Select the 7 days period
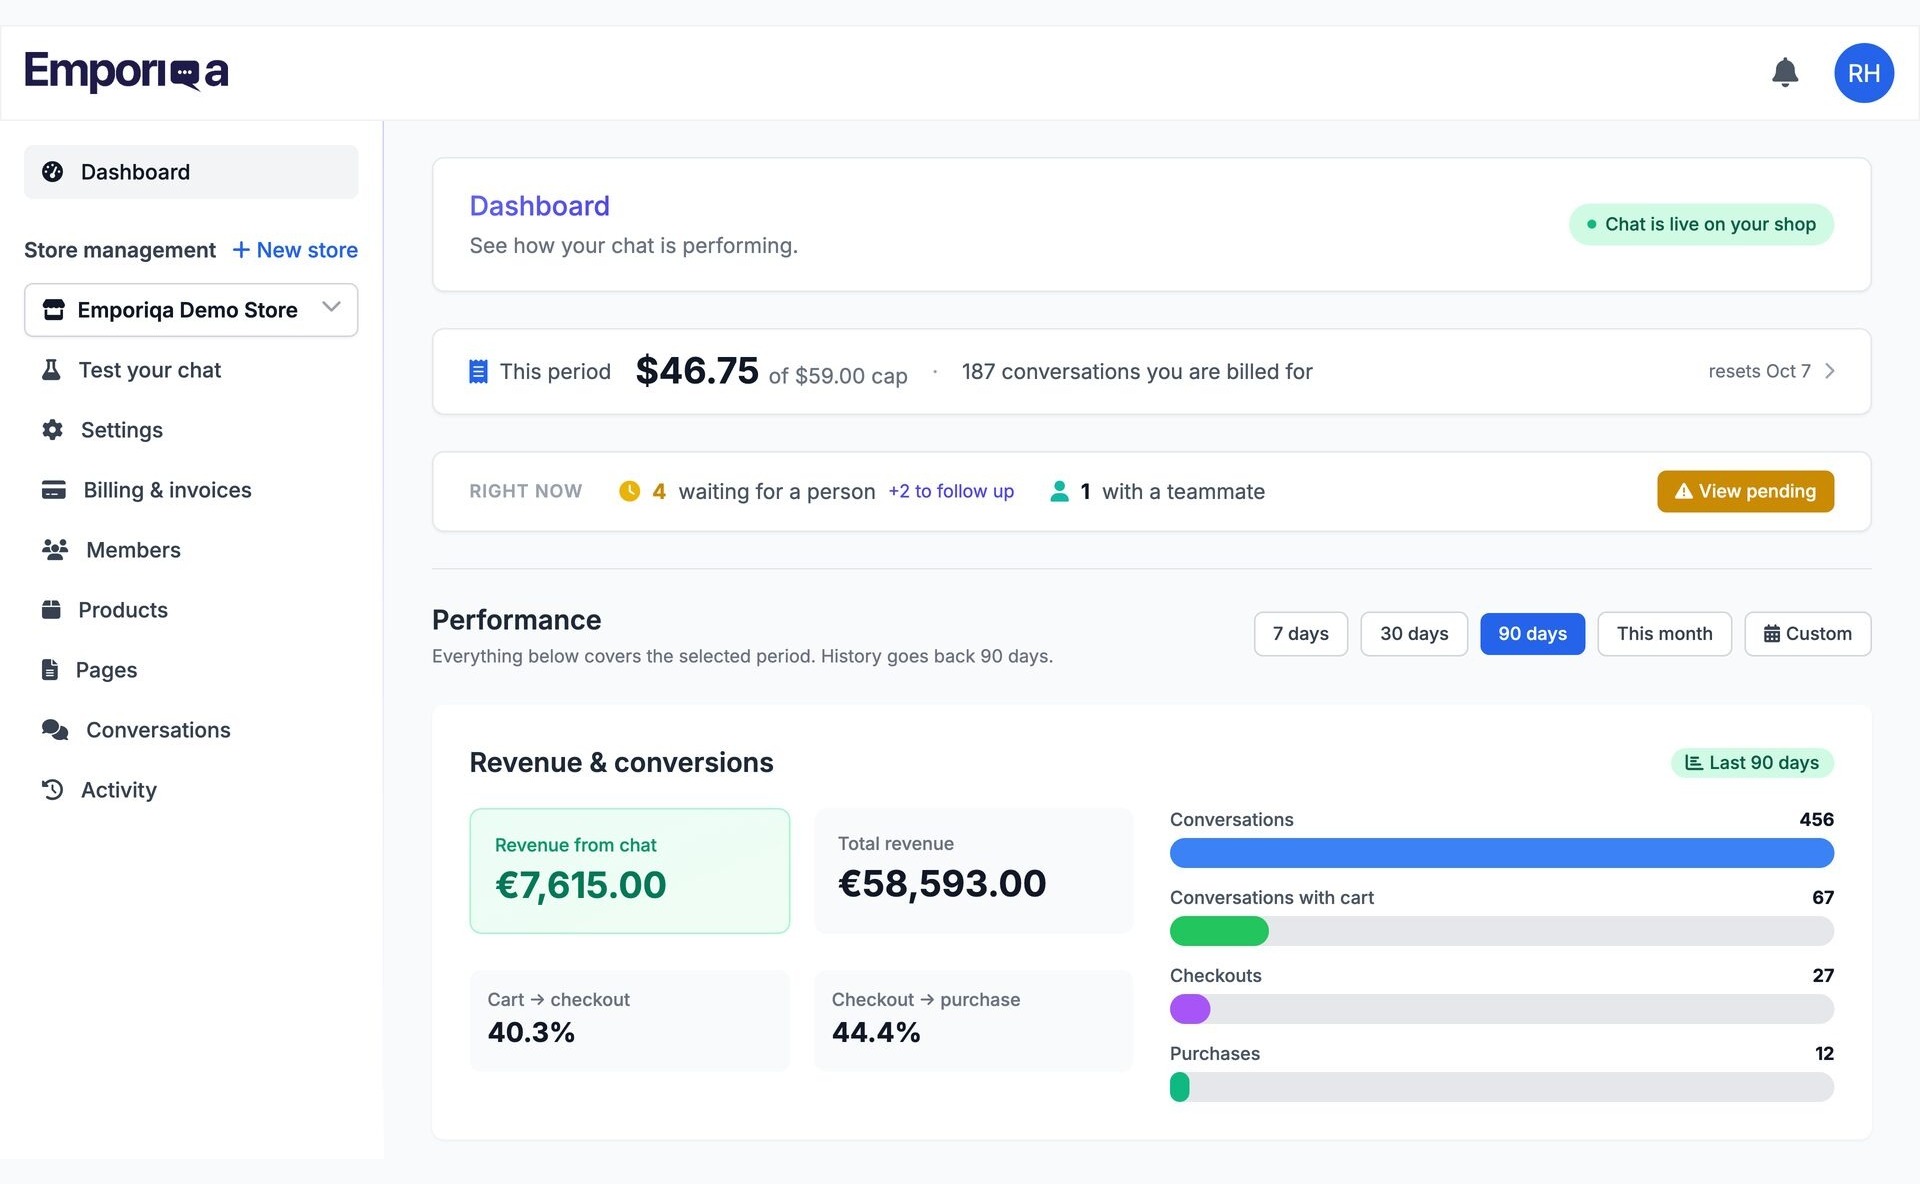The width and height of the screenshot is (1920, 1184). point(1300,634)
